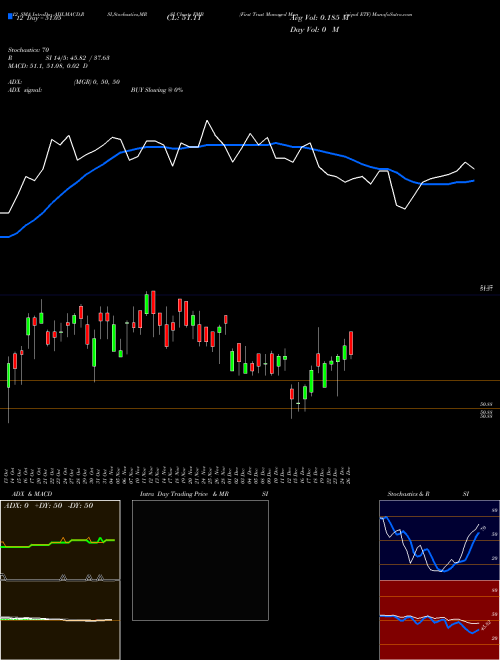Click the final red candlestick on price chart
The height and width of the screenshot is (660, 500).
pos(351,343)
